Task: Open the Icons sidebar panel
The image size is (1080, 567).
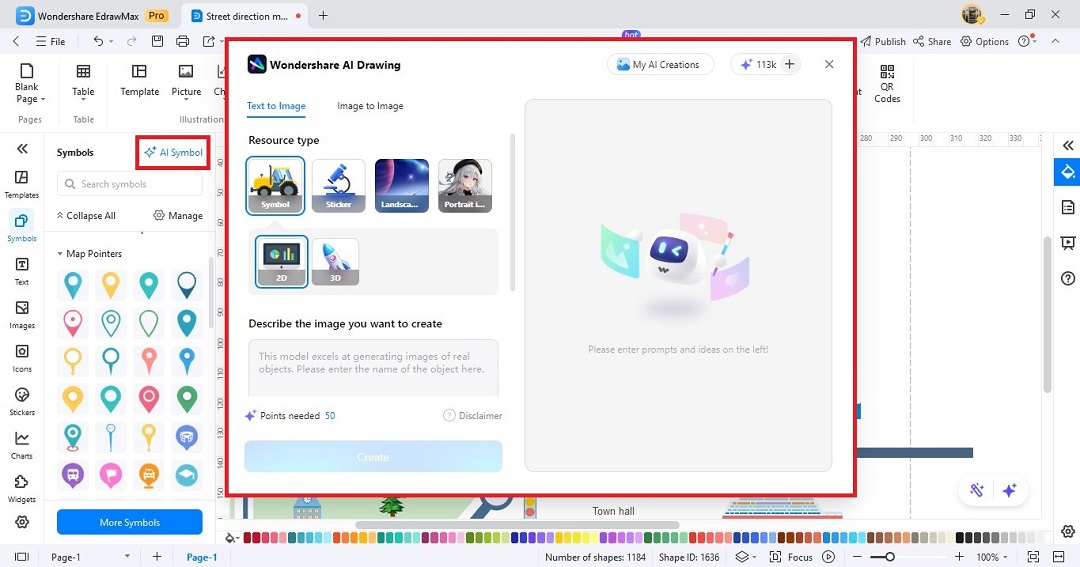Action: 22,358
